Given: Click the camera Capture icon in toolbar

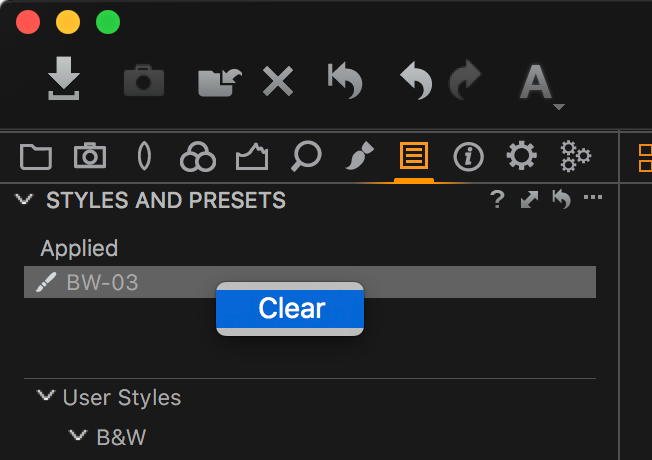Looking at the screenshot, I should point(144,80).
